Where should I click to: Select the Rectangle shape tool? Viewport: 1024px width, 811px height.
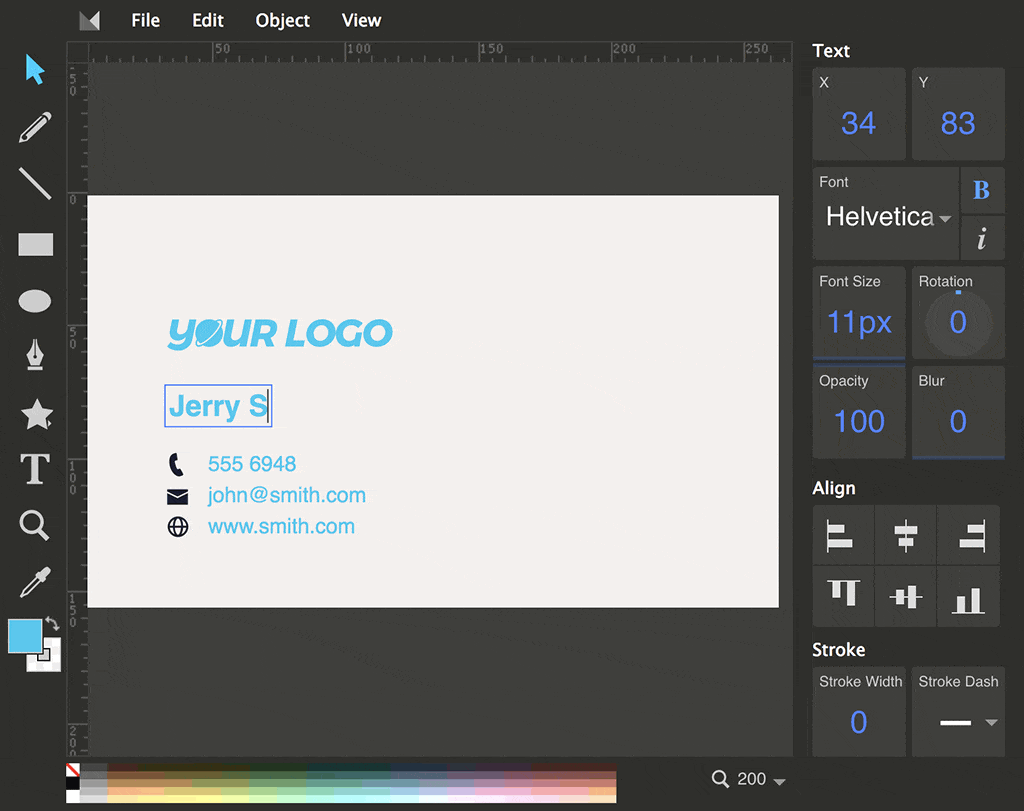click(35, 244)
